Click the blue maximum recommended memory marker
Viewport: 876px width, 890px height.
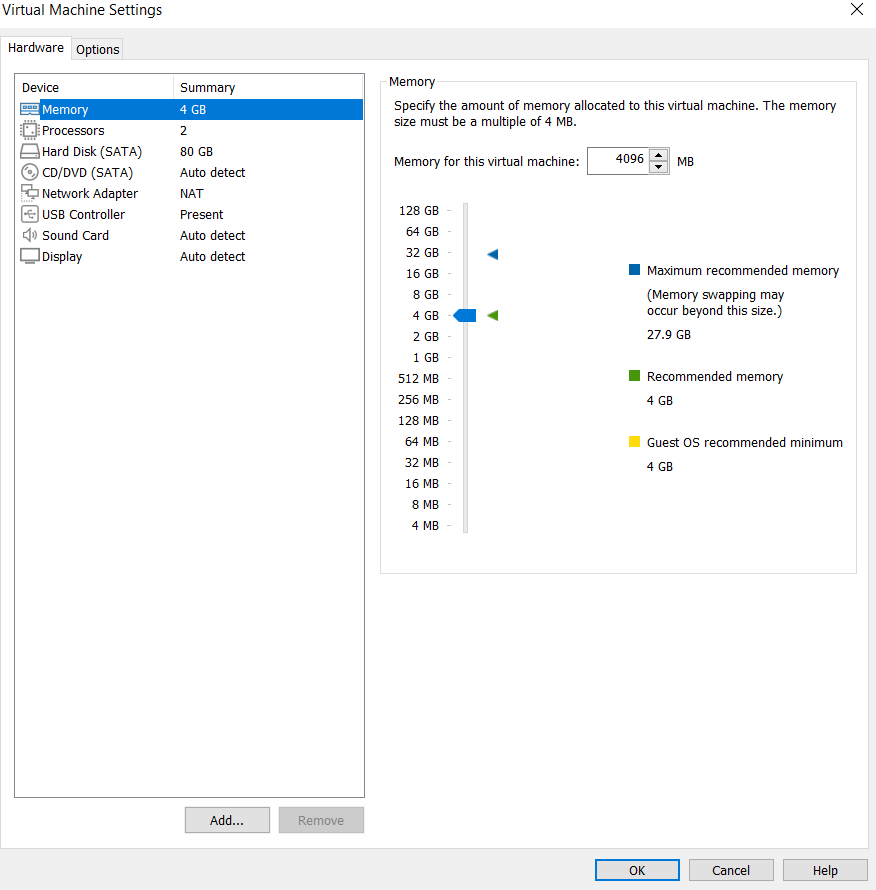(x=493, y=254)
